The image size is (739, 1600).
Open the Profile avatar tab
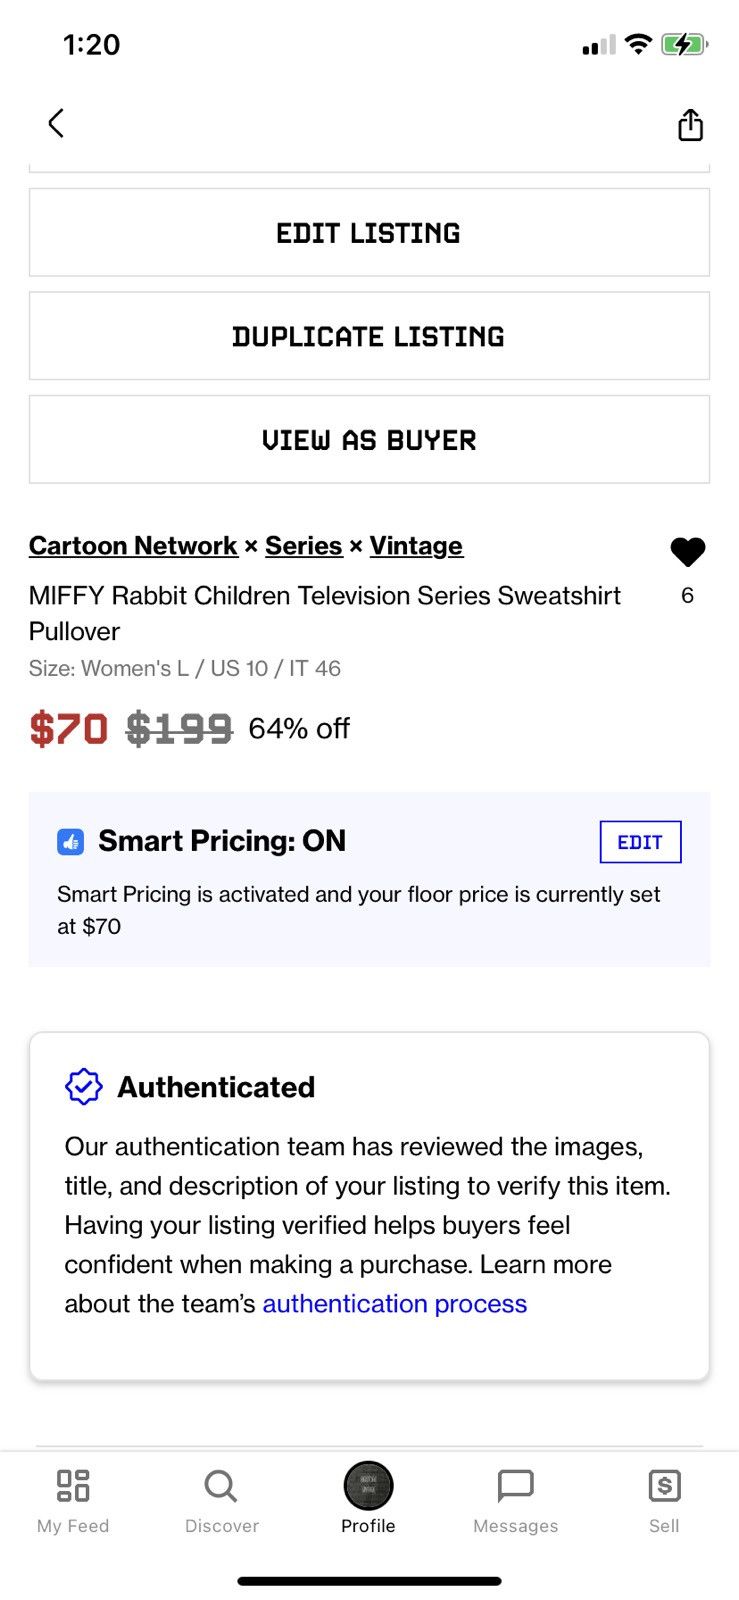pyautogui.click(x=368, y=1498)
